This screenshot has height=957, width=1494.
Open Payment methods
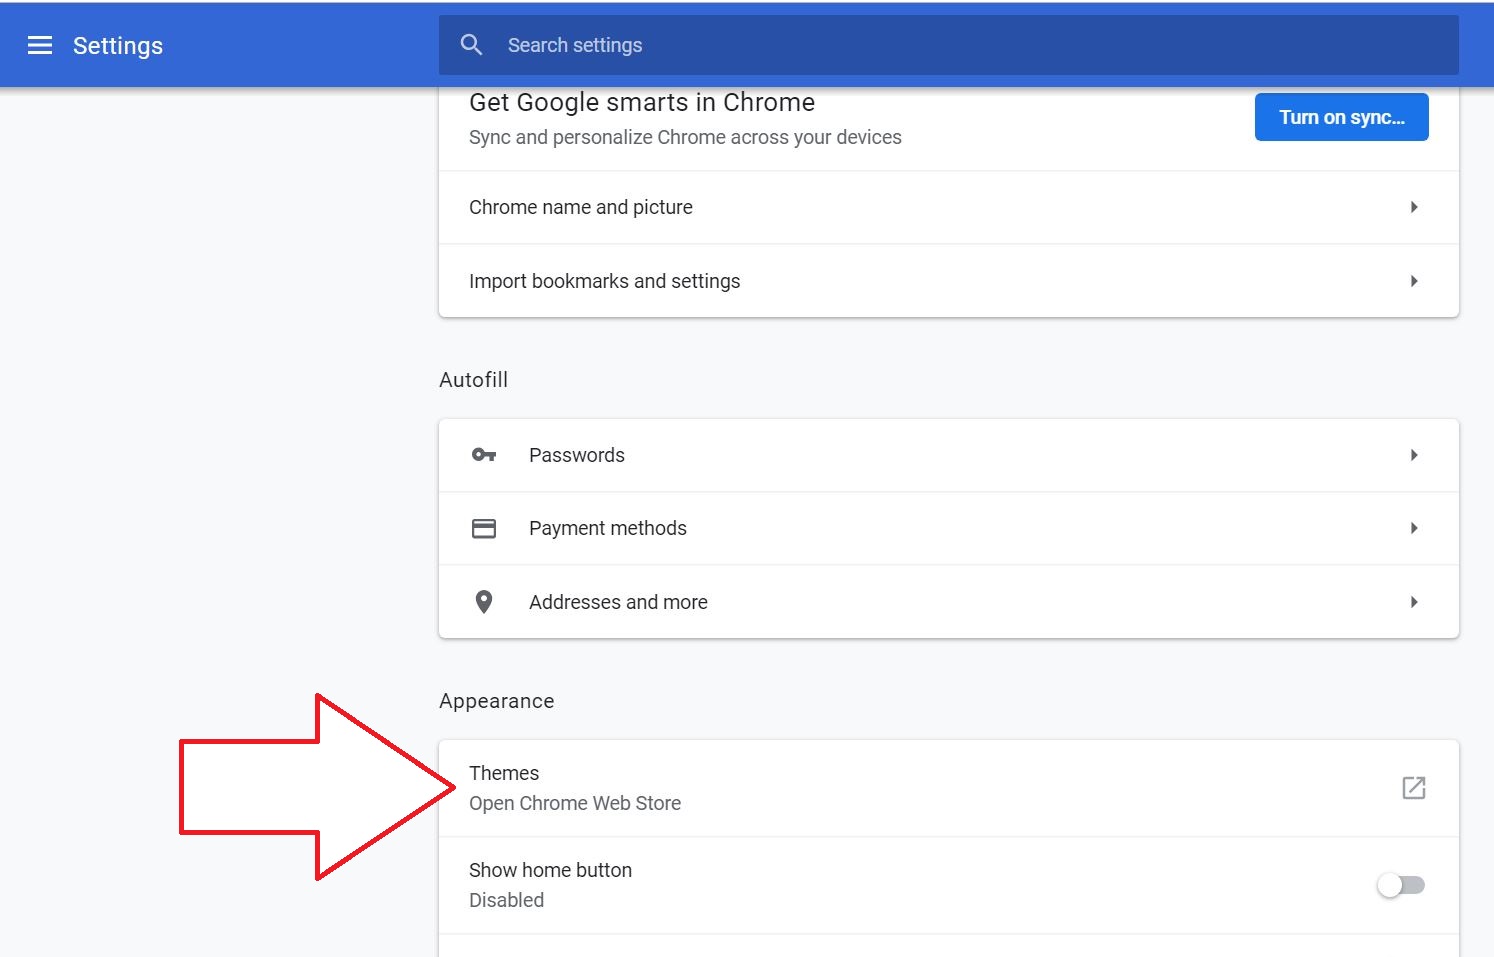click(948, 528)
